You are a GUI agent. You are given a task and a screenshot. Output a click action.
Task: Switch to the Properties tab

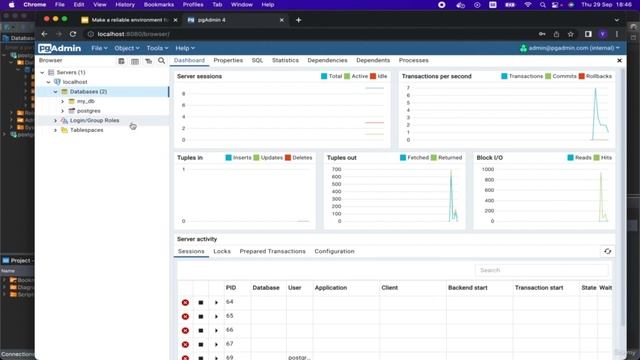coord(228,60)
